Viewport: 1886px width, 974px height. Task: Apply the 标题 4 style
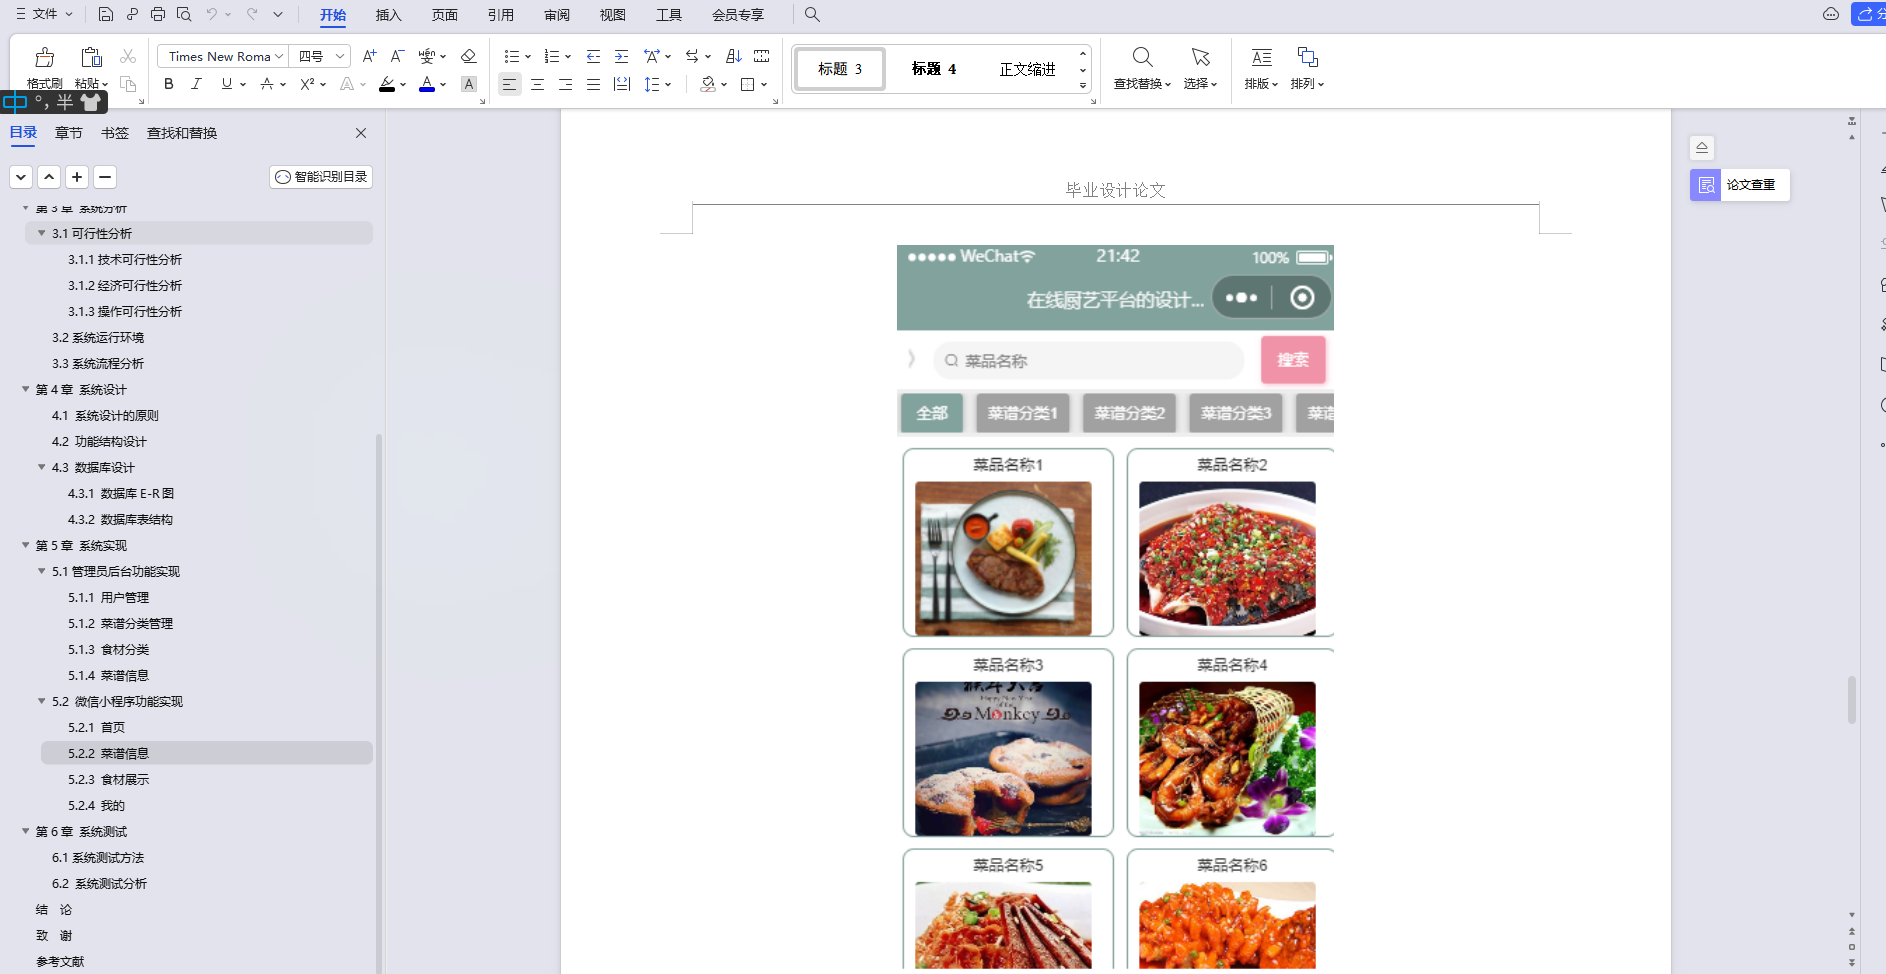(x=933, y=69)
